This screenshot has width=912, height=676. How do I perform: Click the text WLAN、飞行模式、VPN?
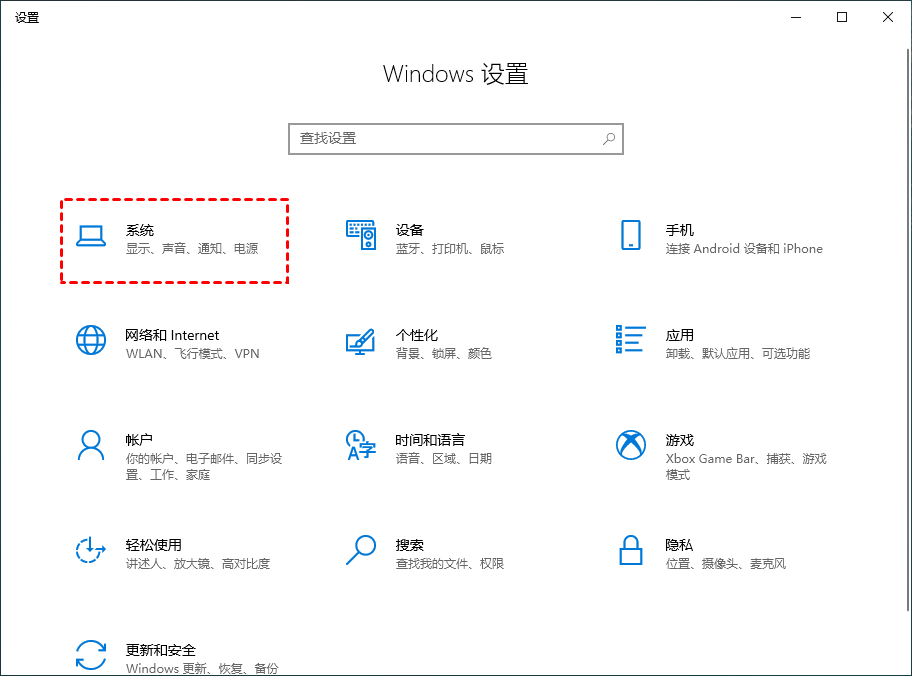(x=193, y=354)
